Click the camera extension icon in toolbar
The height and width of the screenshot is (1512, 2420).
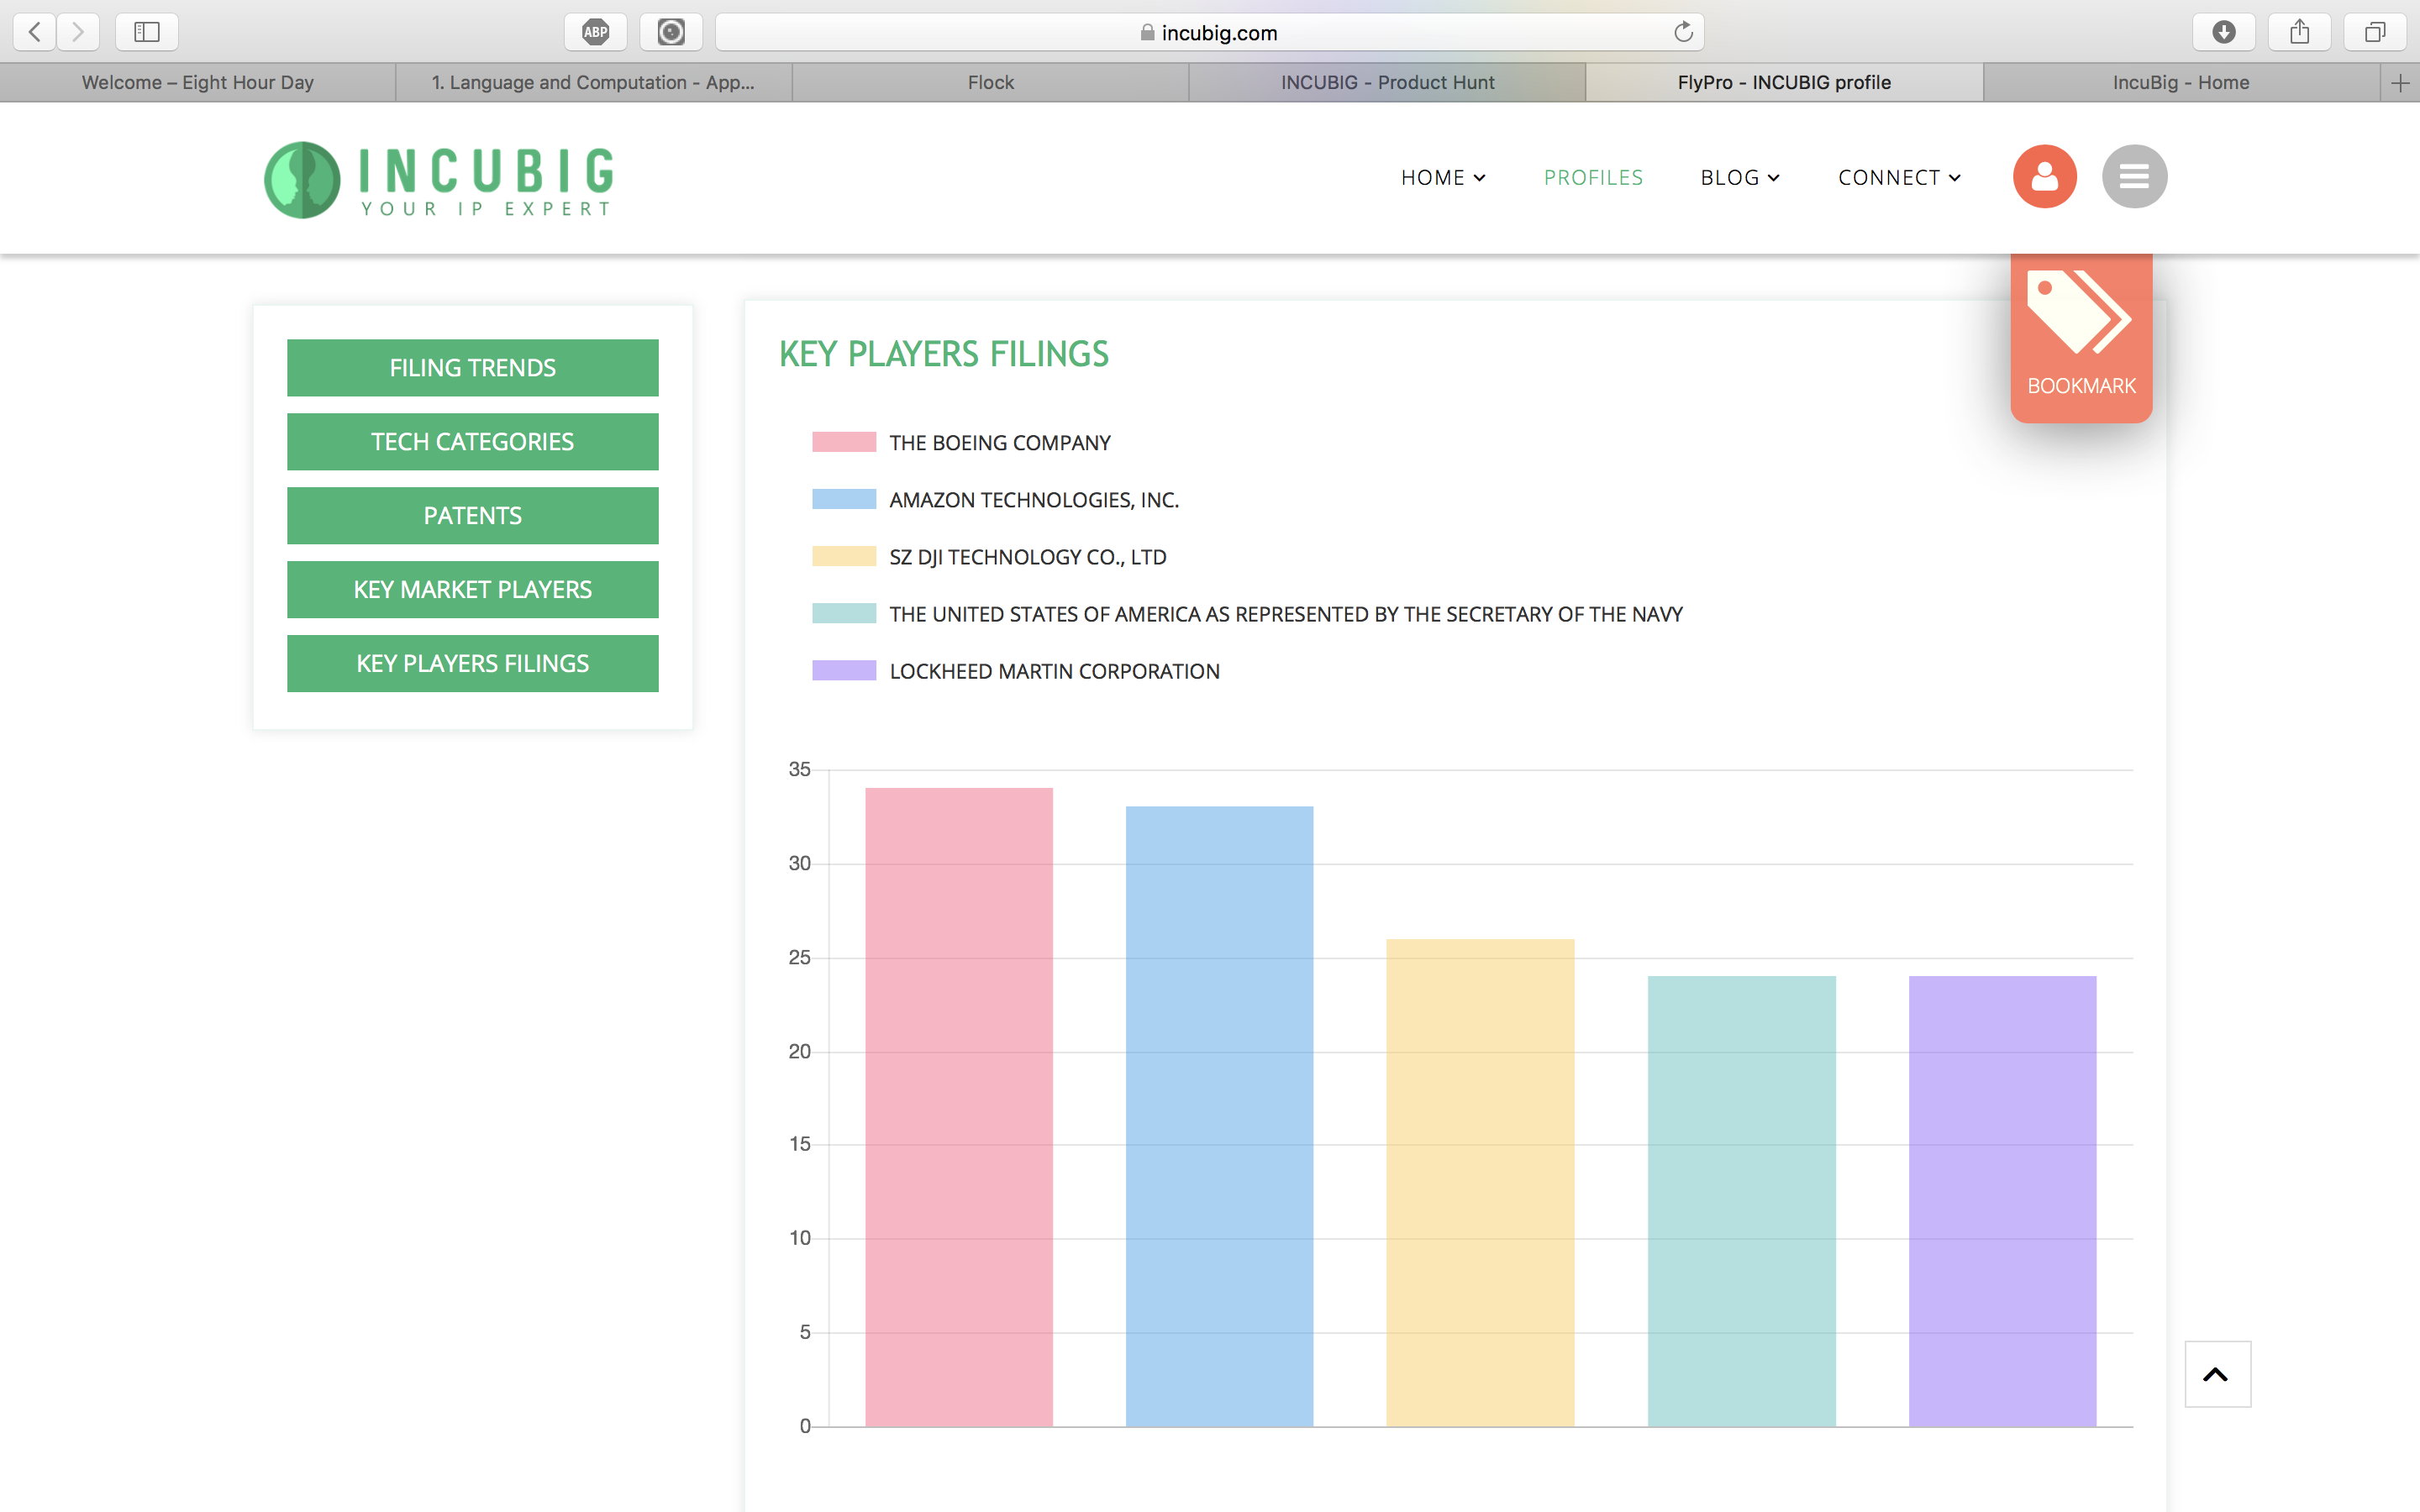coord(671,31)
